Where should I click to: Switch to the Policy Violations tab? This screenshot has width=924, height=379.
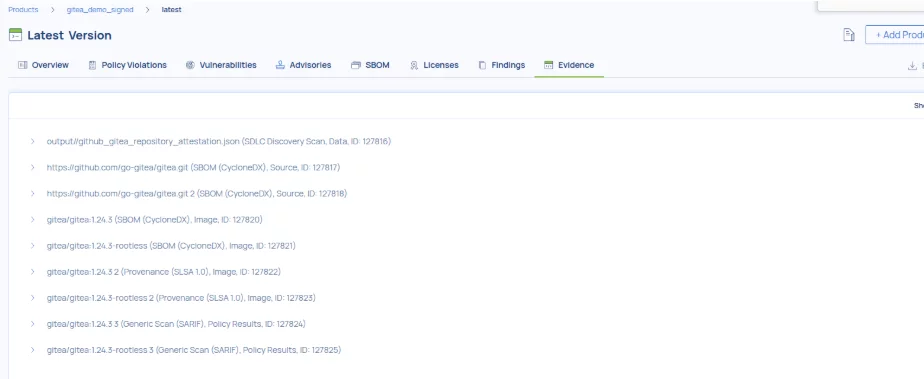127,65
